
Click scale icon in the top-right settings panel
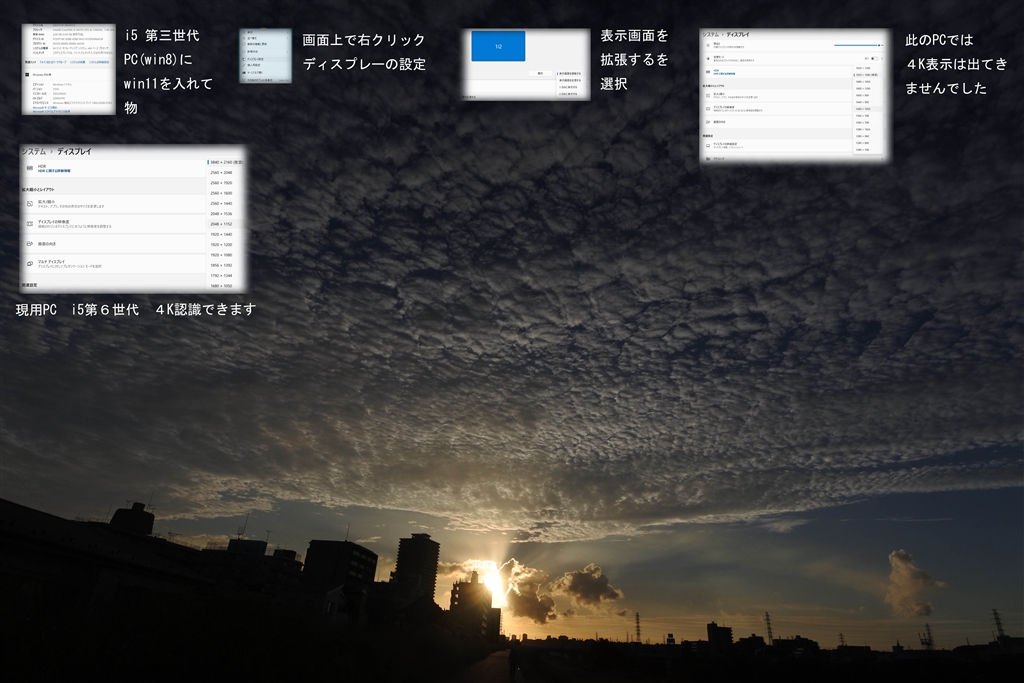click(x=708, y=95)
